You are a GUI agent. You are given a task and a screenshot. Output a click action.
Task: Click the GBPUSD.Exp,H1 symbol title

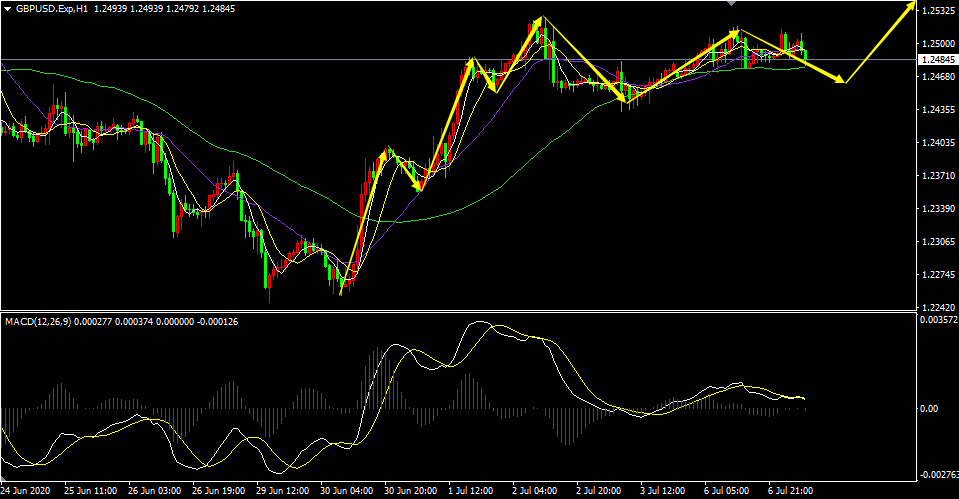tap(53, 9)
